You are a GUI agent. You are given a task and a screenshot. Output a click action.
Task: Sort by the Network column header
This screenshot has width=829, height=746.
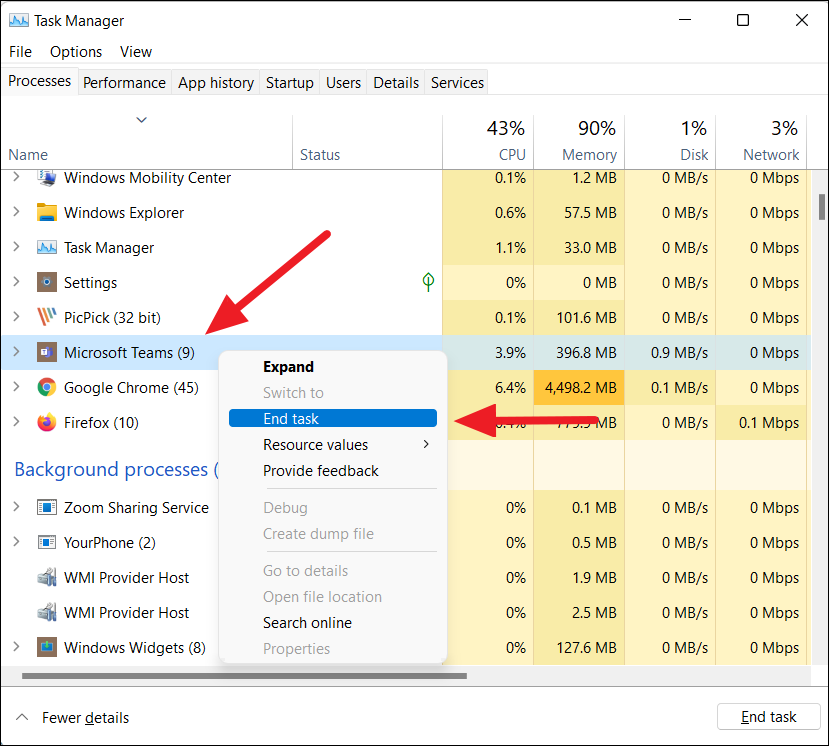click(x=761, y=141)
